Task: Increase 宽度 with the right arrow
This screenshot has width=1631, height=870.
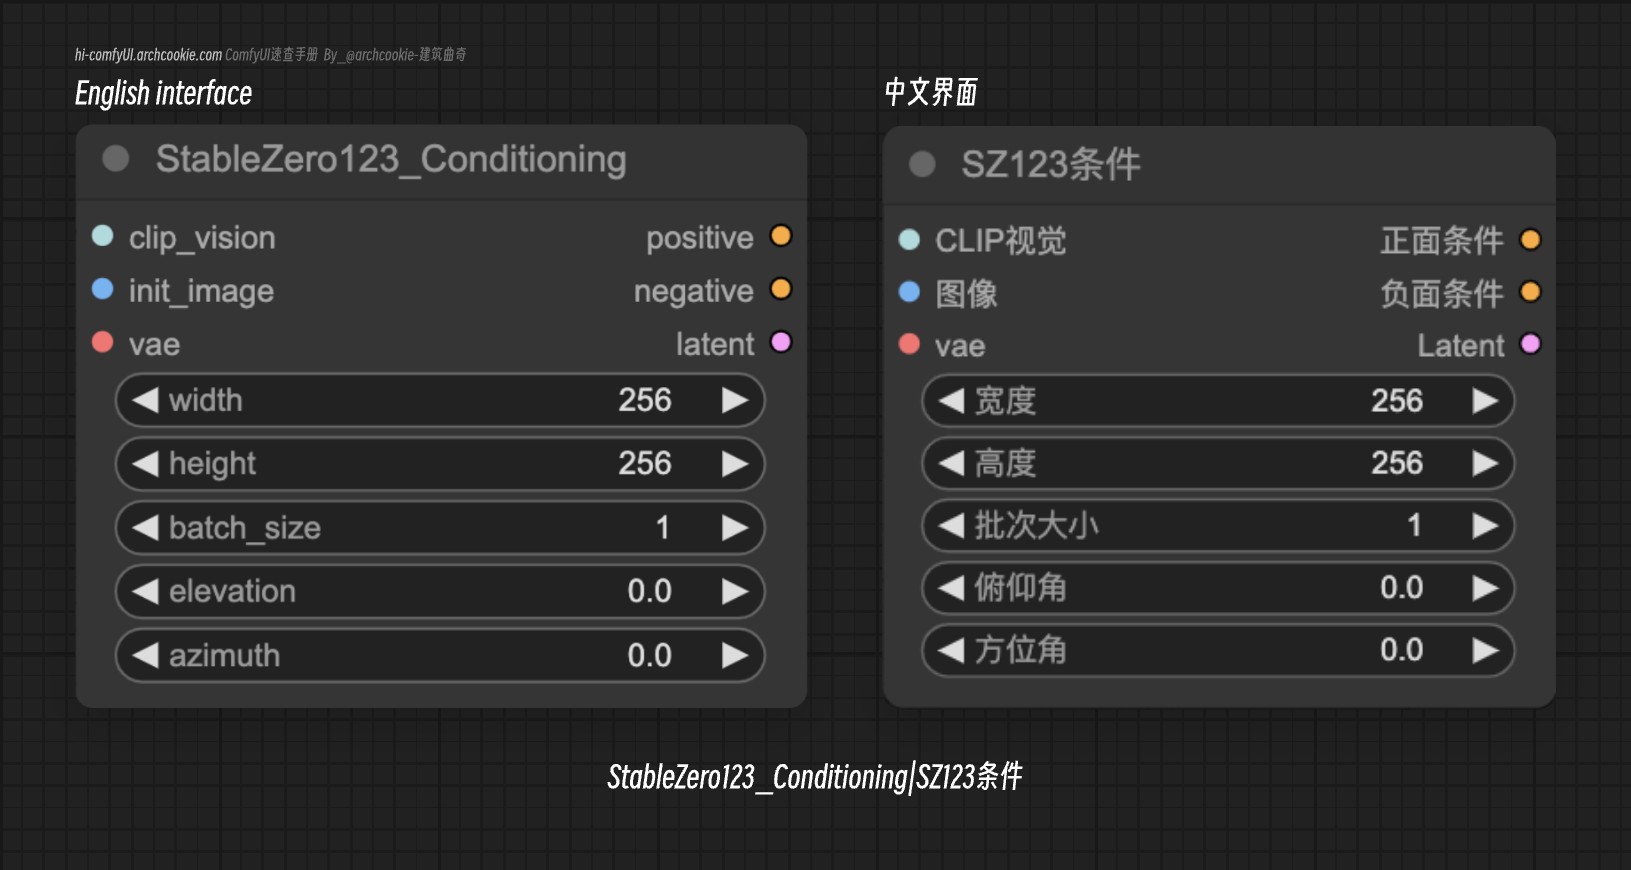Action: (x=1485, y=400)
